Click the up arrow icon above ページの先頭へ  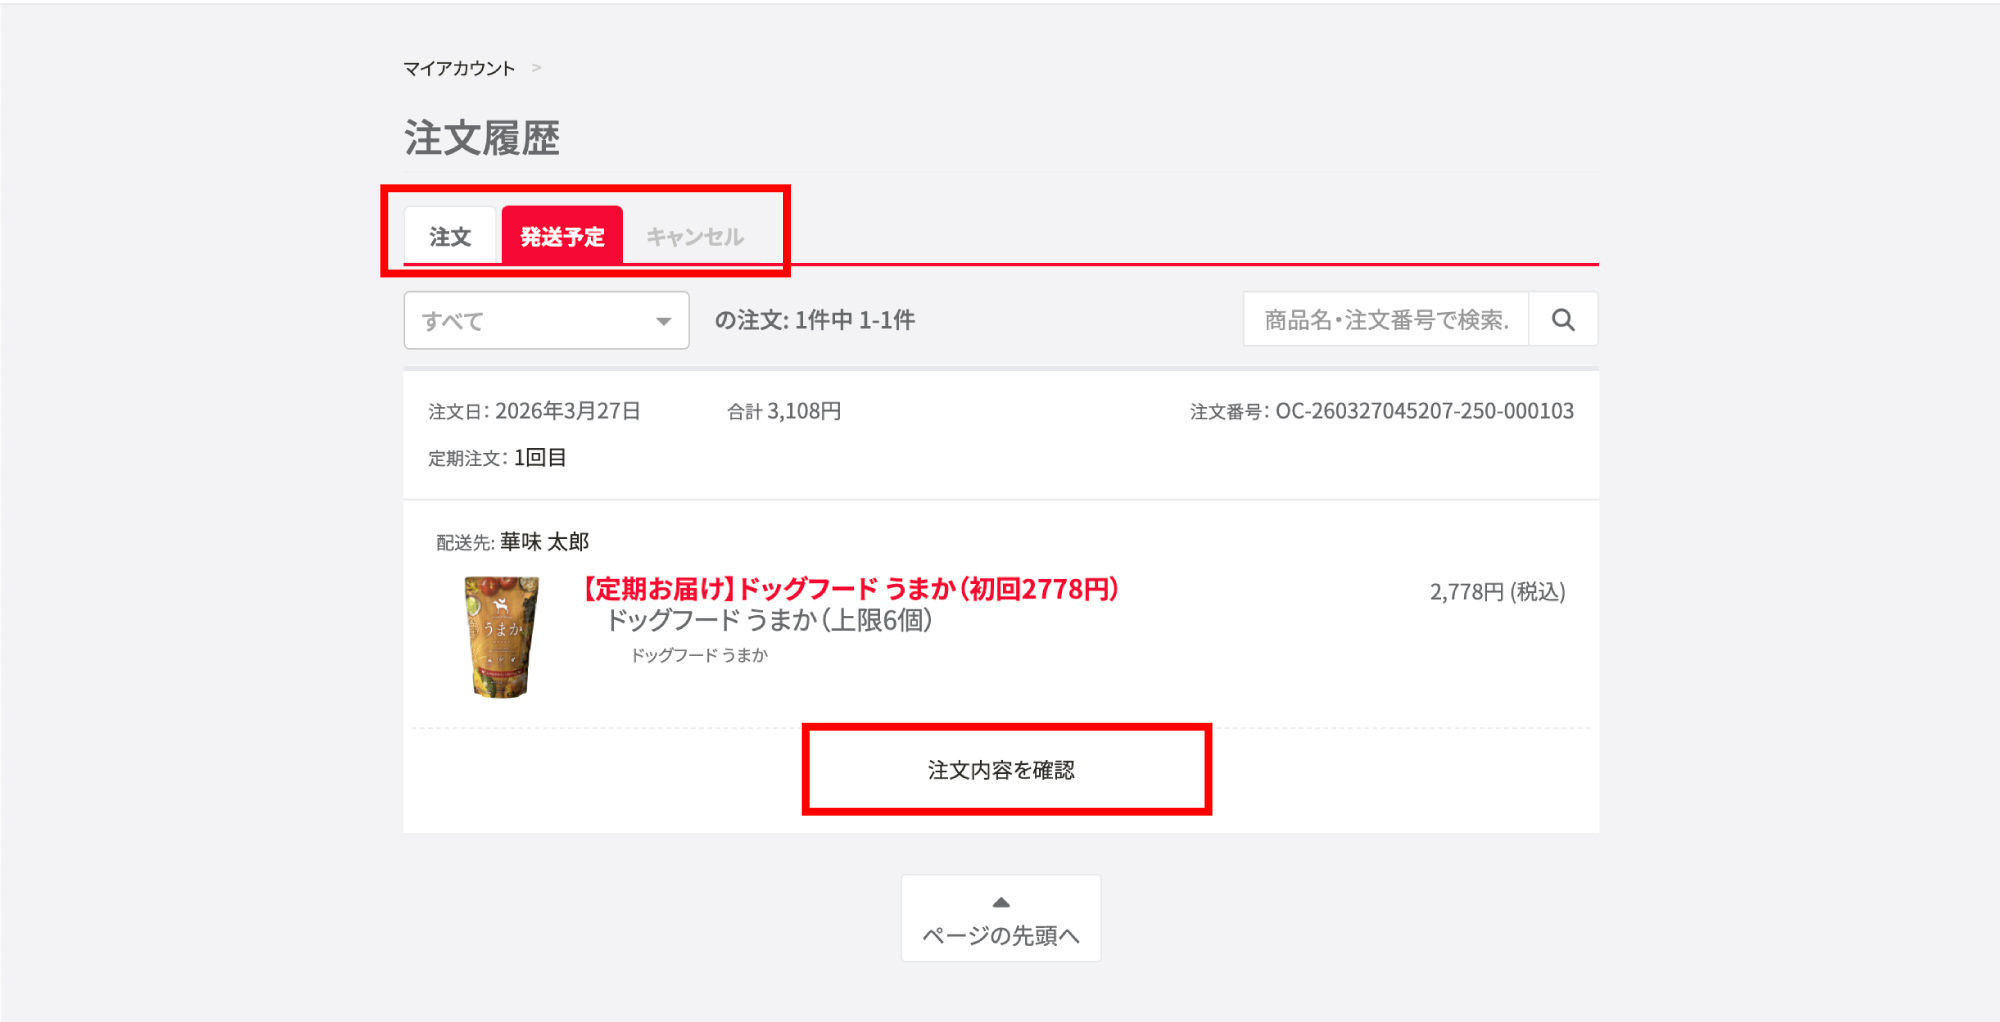click(1001, 902)
